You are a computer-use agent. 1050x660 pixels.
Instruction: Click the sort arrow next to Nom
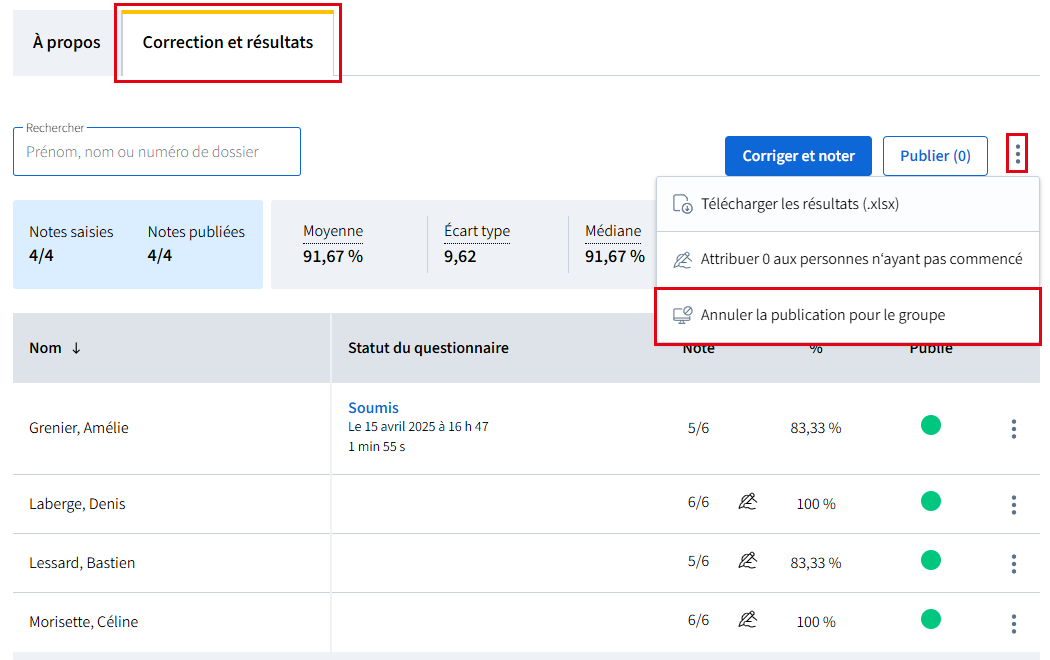click(76, 348)
